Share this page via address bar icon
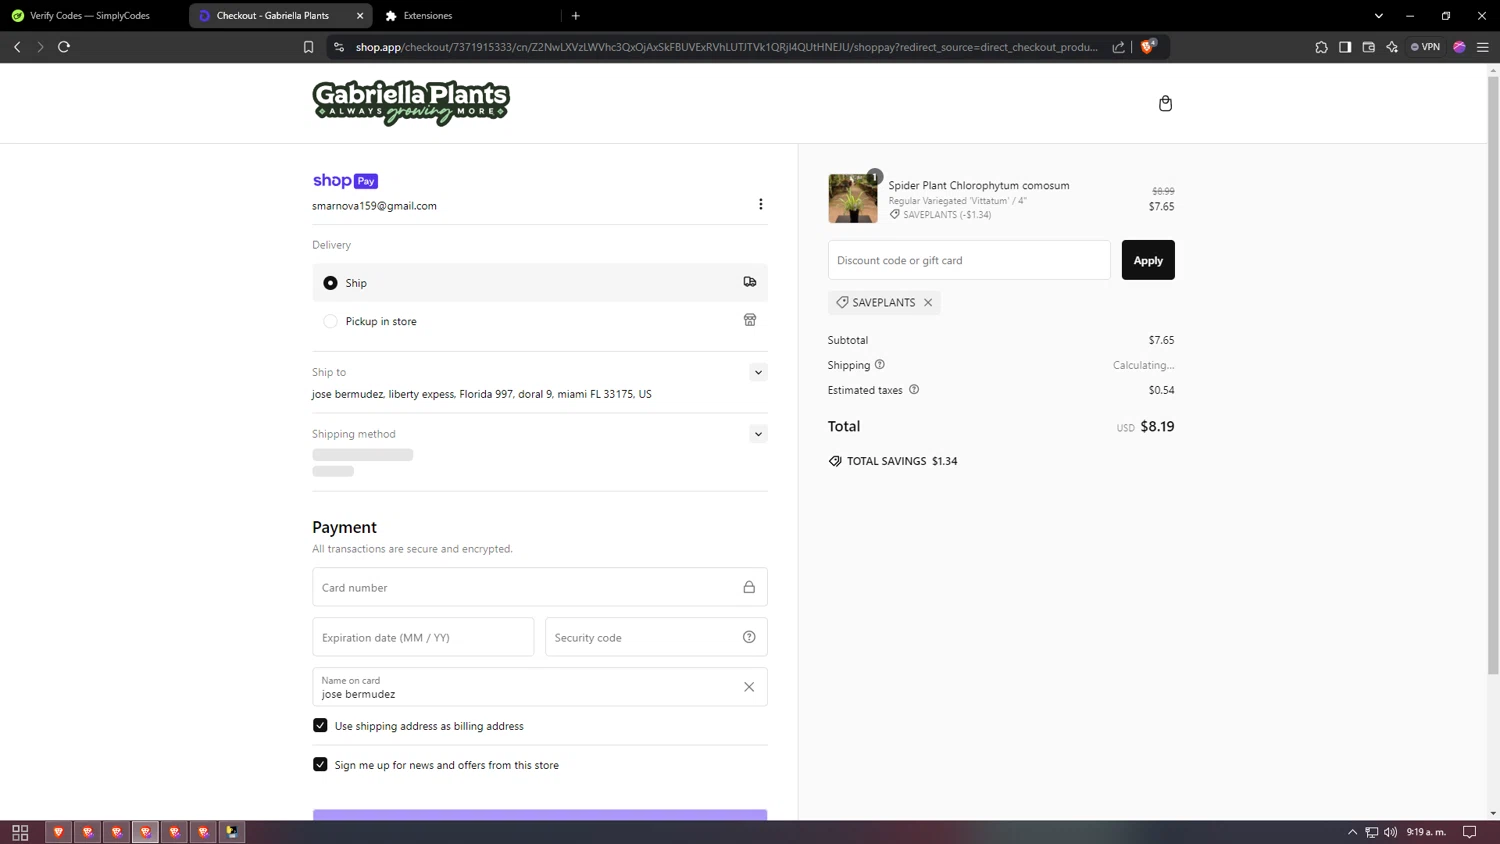 pyautogui.click(x=1118, y=47)
